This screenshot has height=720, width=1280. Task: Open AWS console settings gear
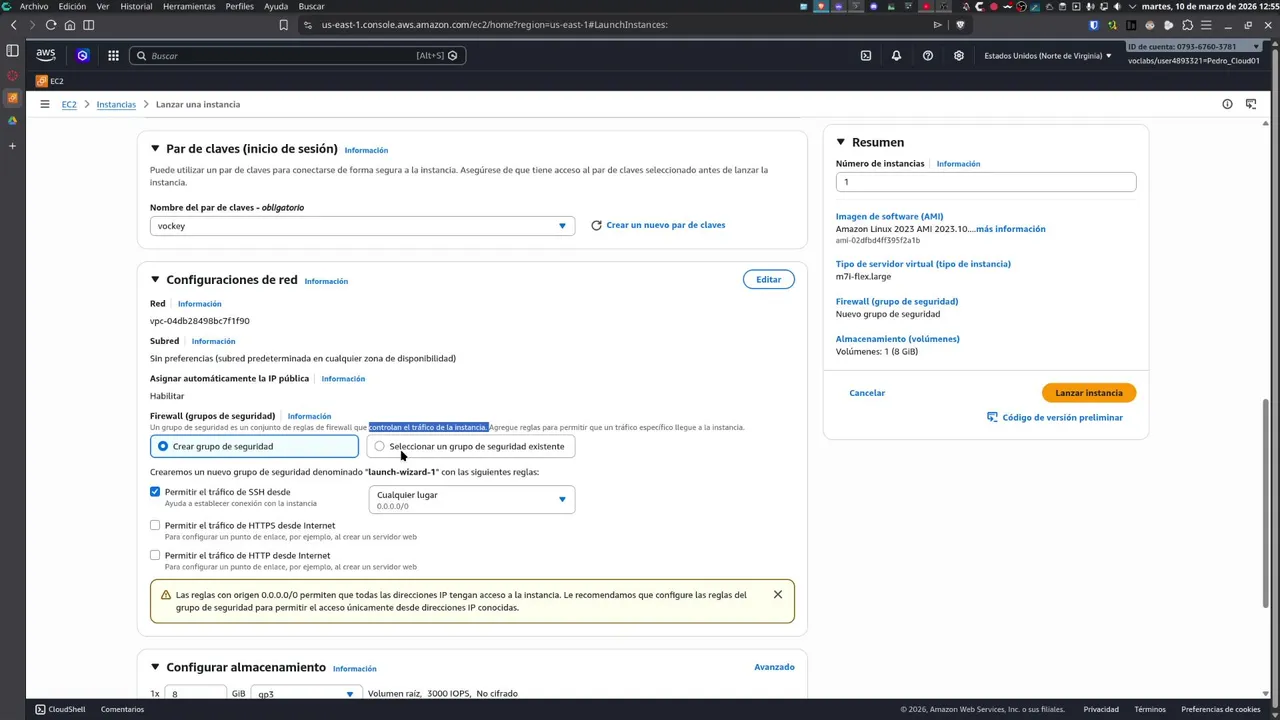959,56
